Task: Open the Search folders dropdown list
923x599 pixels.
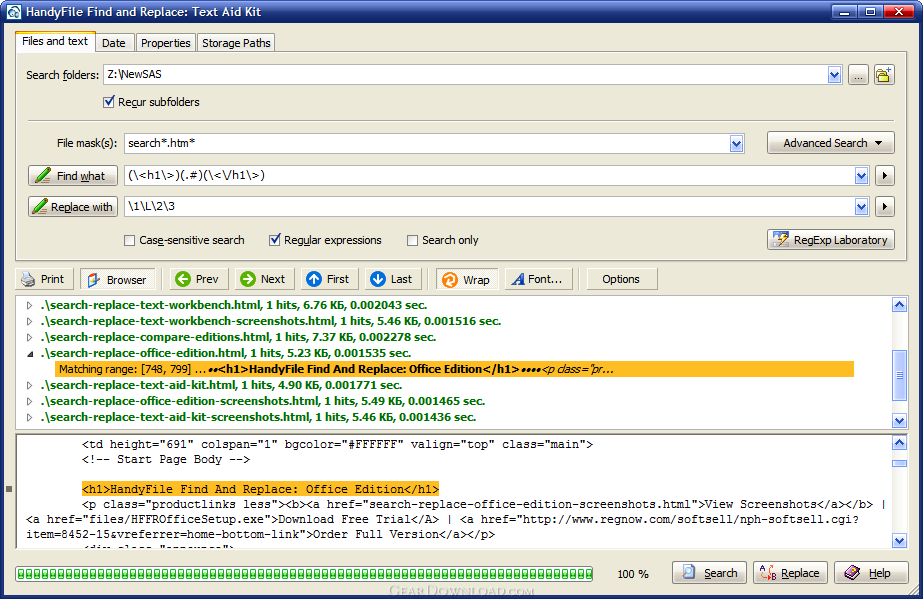Action: tap(834, 75)
